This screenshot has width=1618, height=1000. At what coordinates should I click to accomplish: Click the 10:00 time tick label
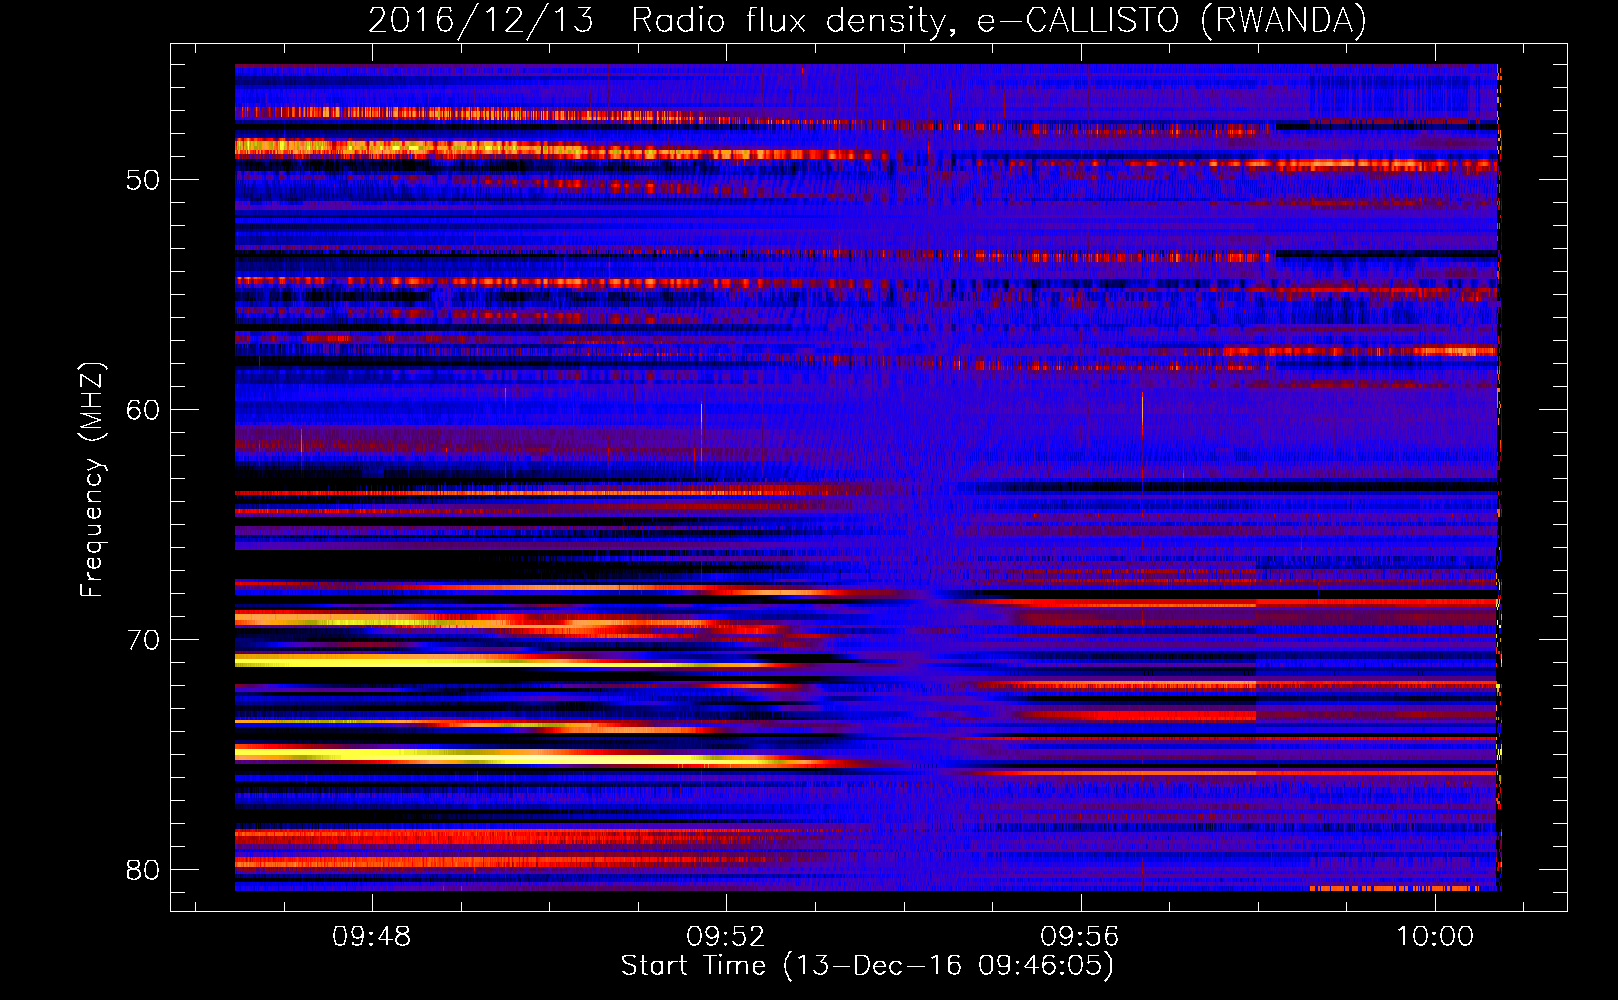(x=1435, y=936)
